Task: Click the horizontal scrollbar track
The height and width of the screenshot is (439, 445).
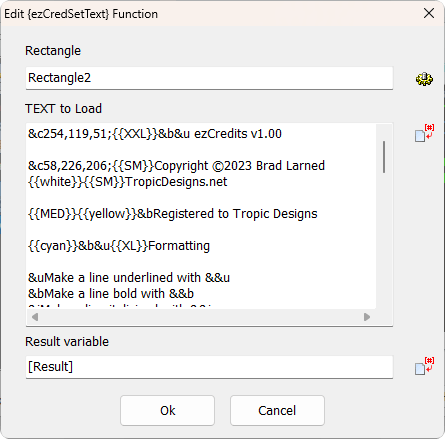Action: click(x=201, y=317)
